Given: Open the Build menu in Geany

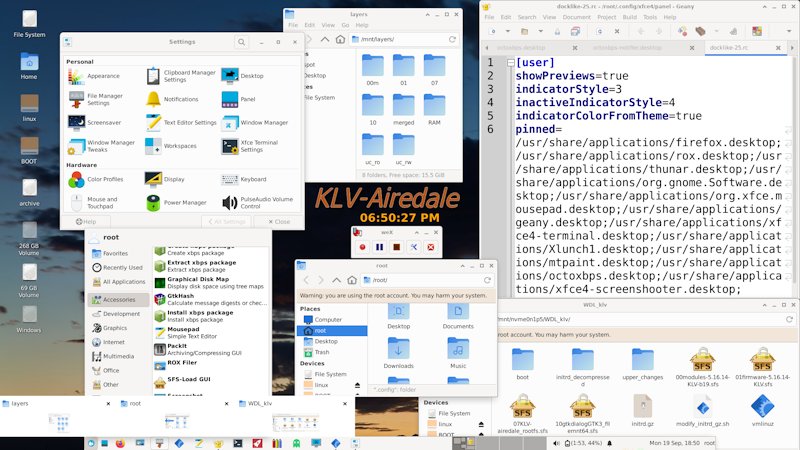Looking at the screenshot, I should tap(630, 17).
